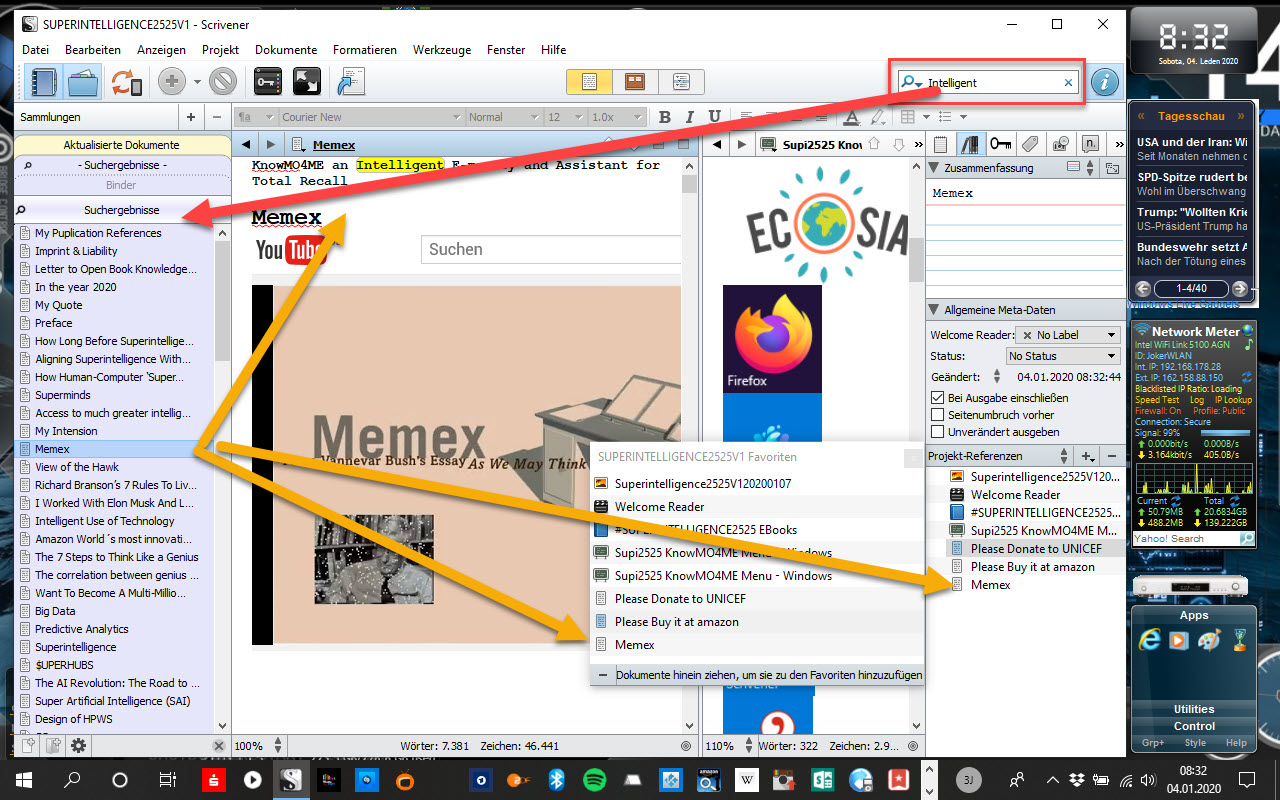The width and height of the screenshot is (1280, 800).
Task: Enable 'Seitenumbruch vorher' checkbox
Action: tap(938, 415)
